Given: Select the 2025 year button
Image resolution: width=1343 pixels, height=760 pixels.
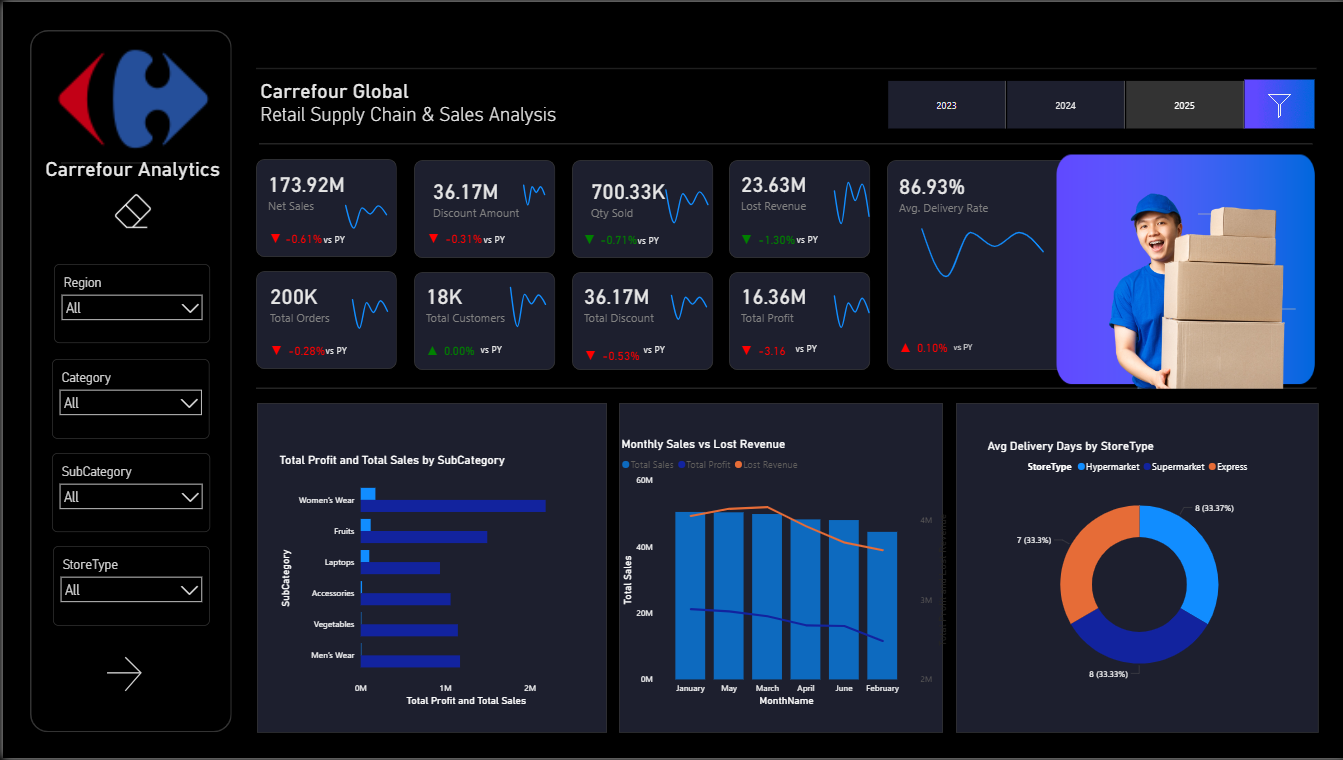Looking at the screenshot, I should (x=1184, y=104).
